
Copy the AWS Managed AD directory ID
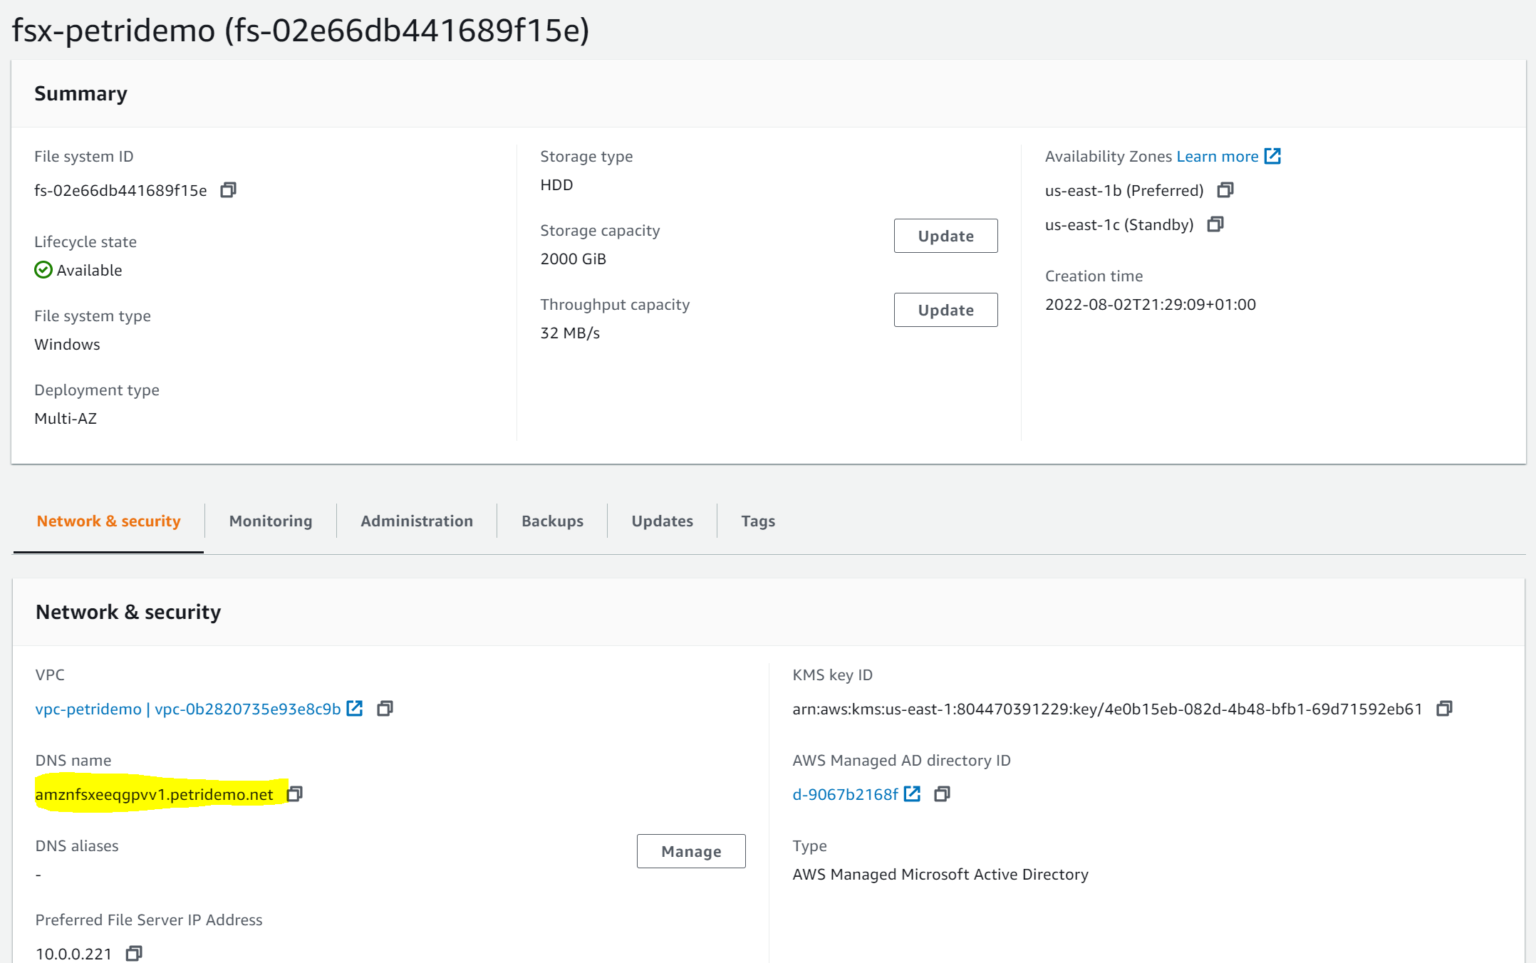941,794
